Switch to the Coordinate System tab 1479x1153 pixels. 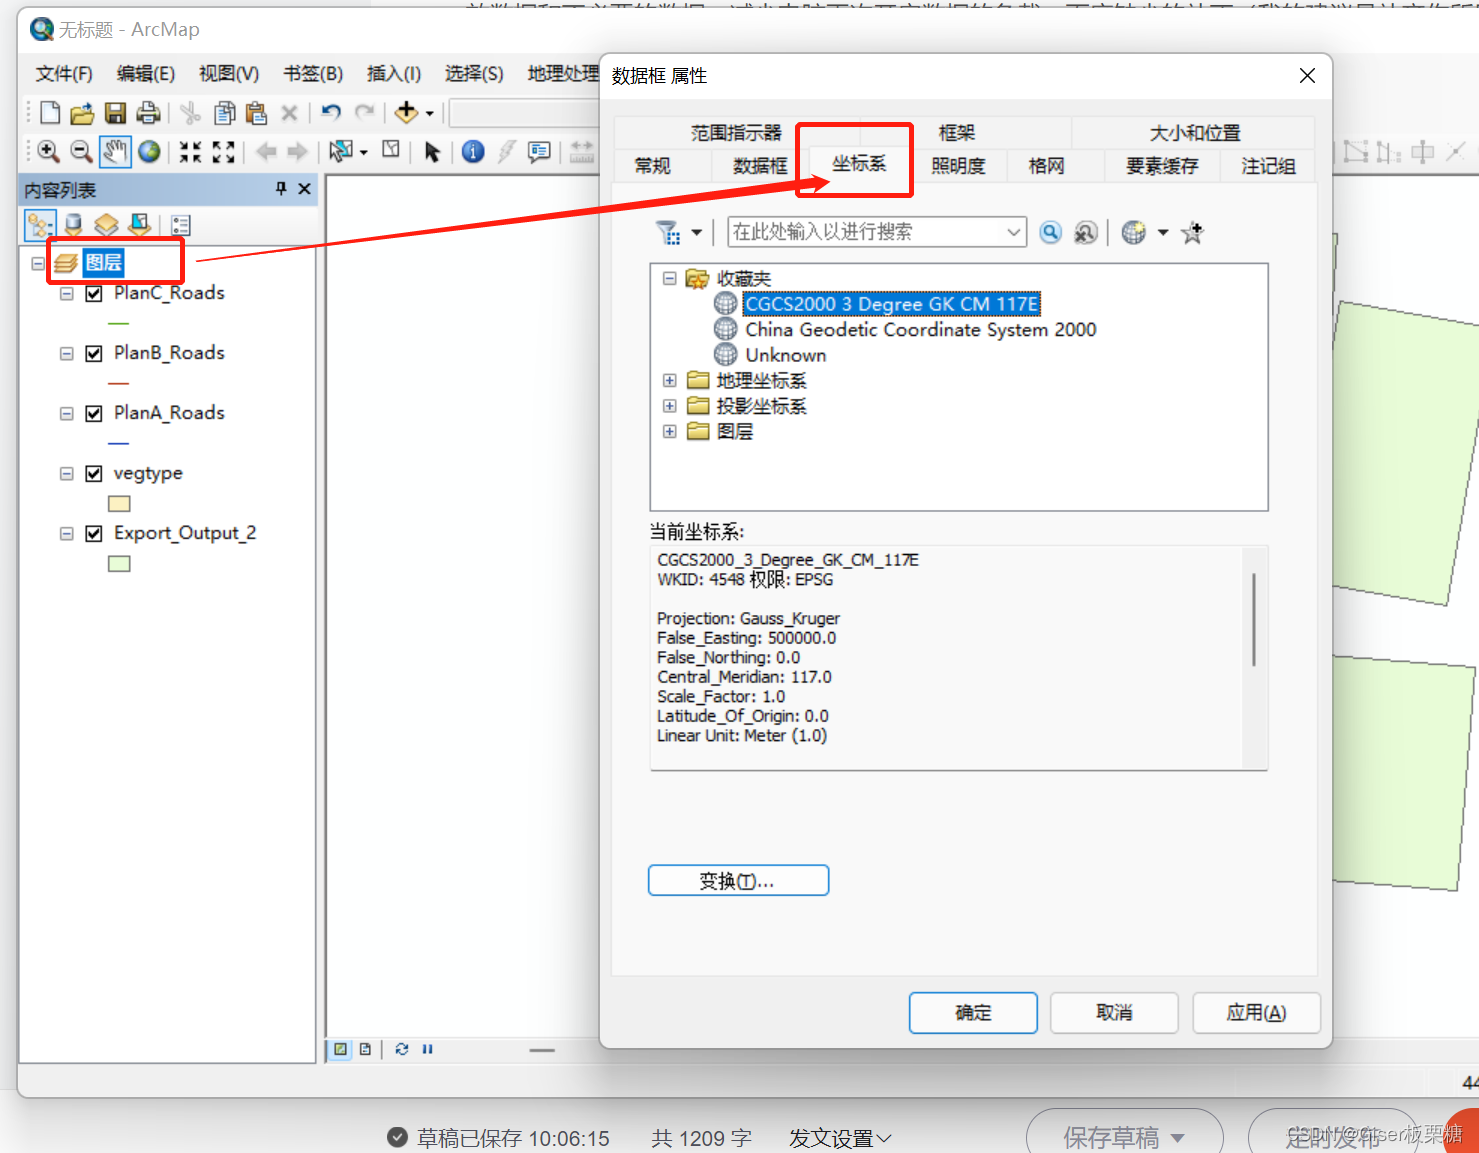(x=859, y=163)
